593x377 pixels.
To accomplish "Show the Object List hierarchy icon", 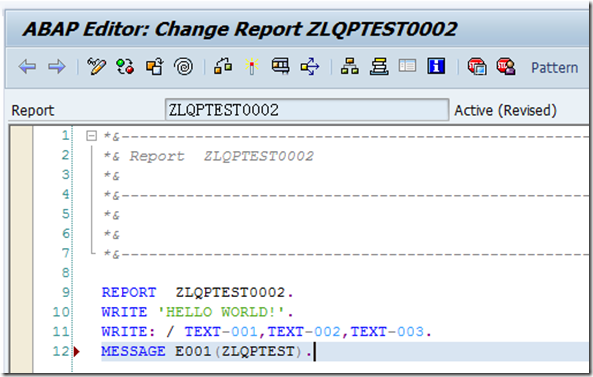I will pyautogui.click(x=349, y=66).
